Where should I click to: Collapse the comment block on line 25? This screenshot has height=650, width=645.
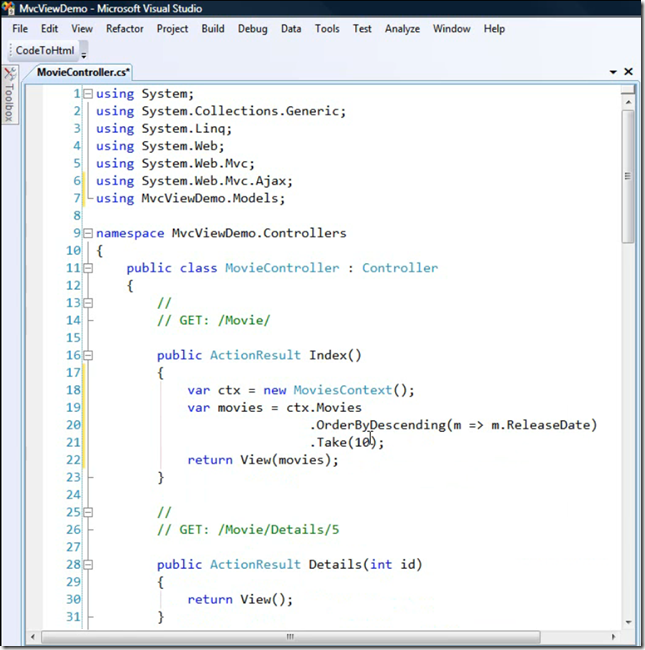(88, 512)
